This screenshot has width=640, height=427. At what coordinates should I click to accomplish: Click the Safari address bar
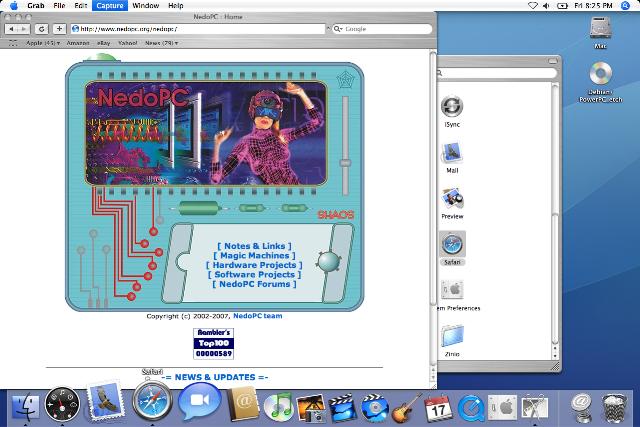(x=198, y=29)
